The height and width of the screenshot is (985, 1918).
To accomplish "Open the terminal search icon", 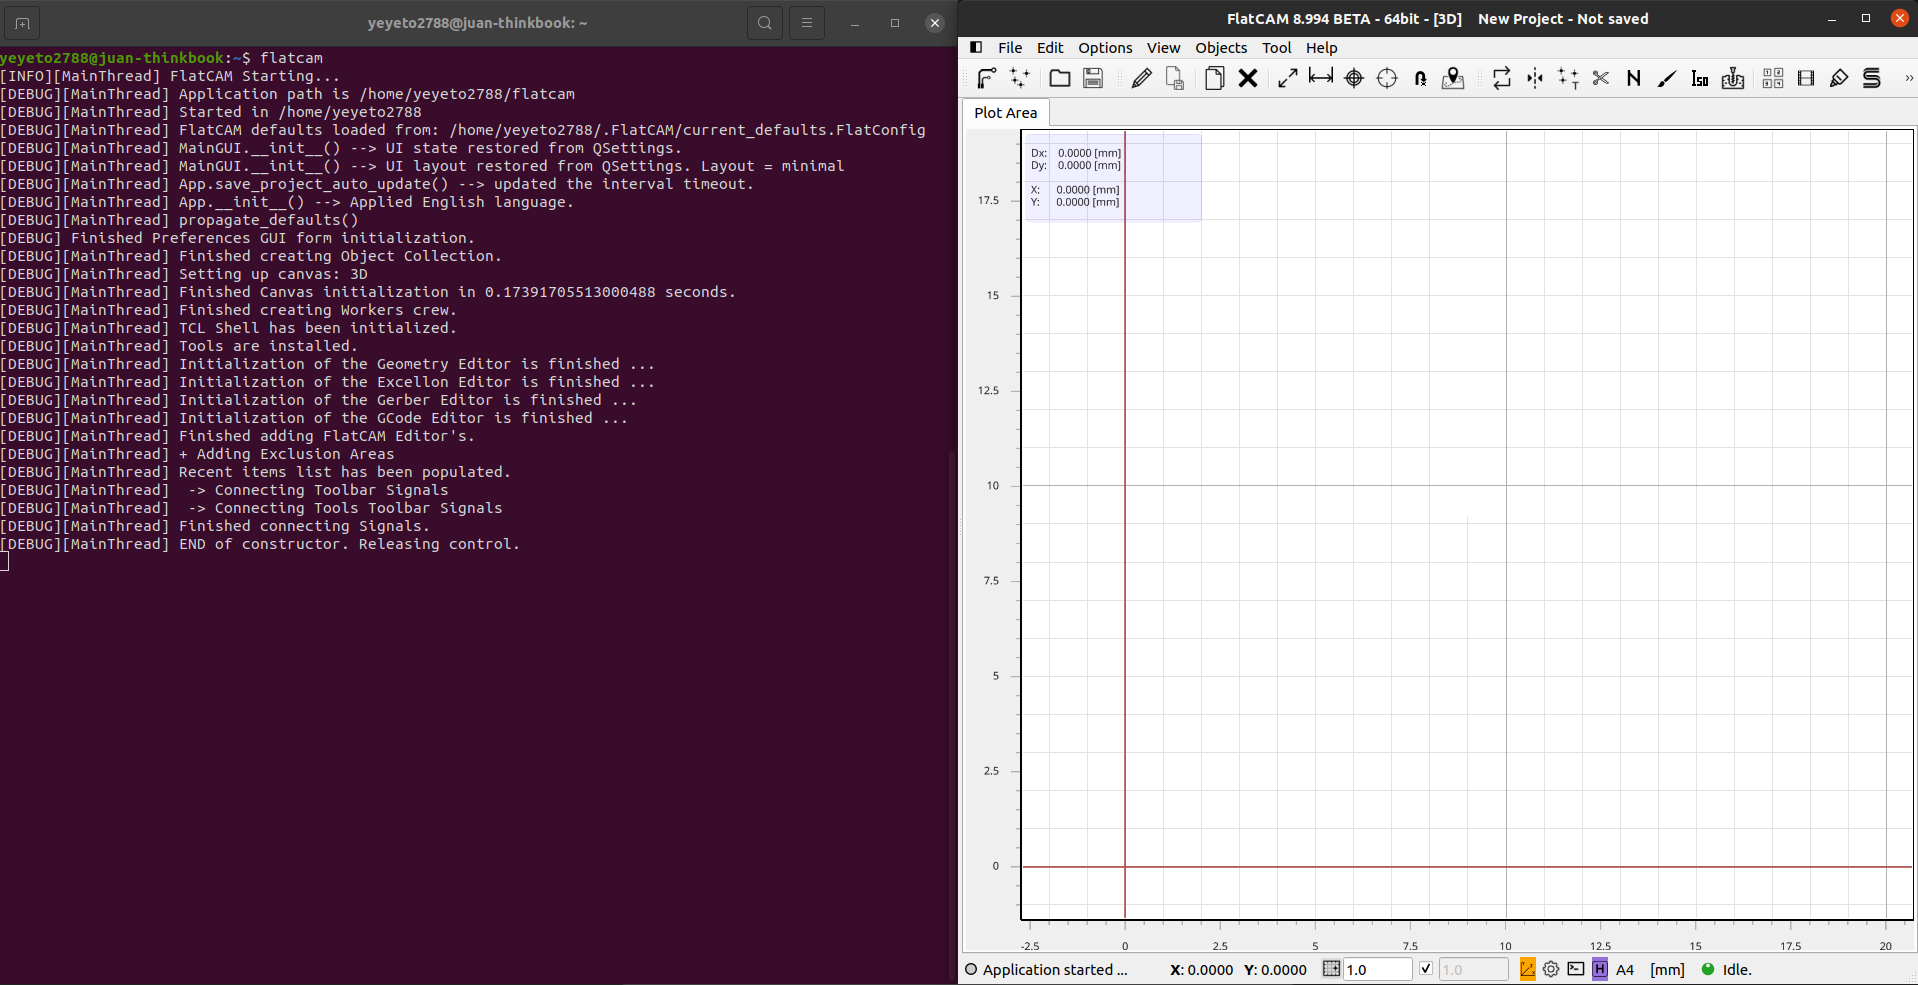I will click(765, 23).
